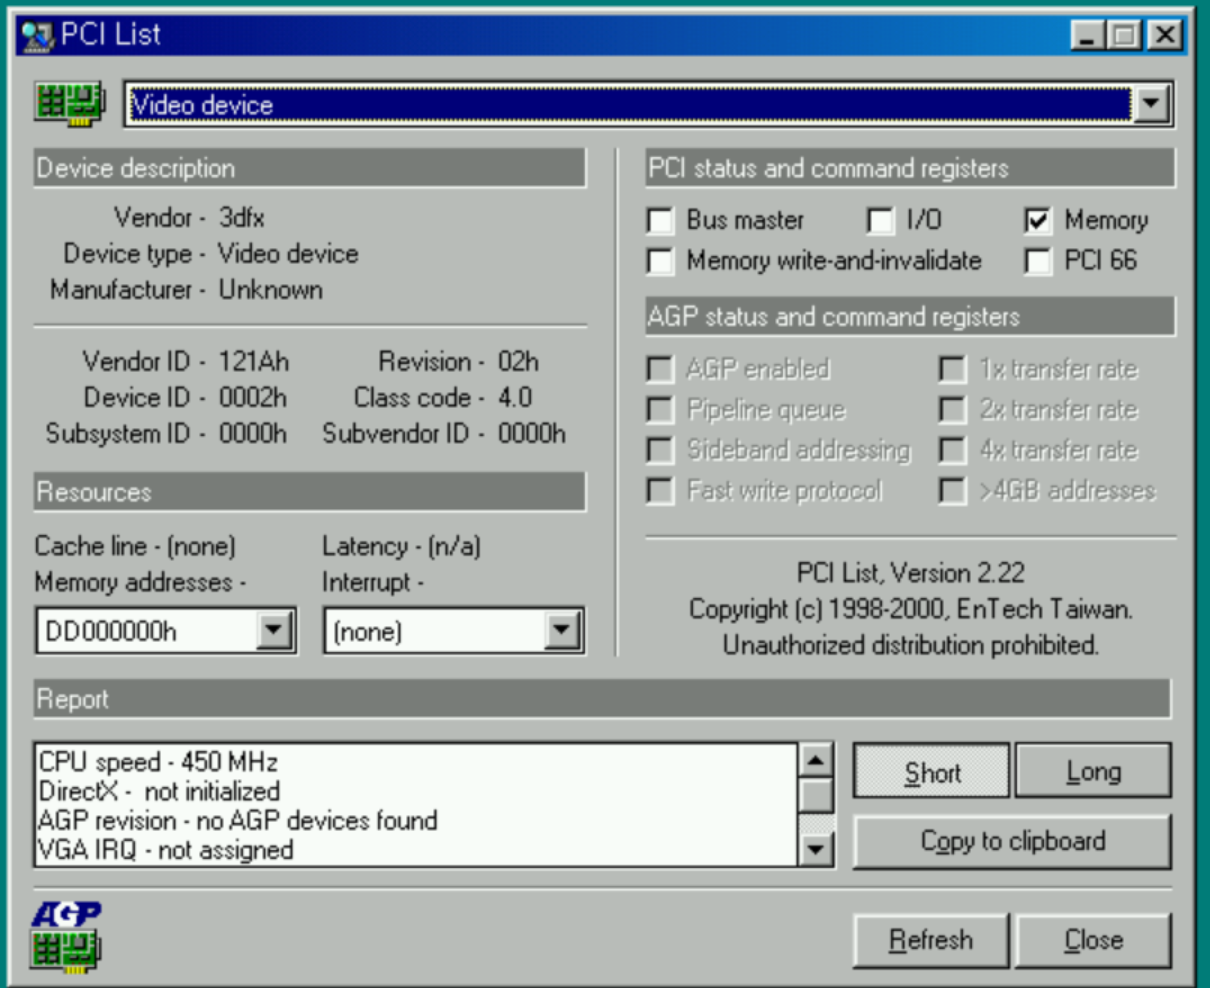
Task: Click the scroll up arrow in Report box
Action: (x=817, y=760)
